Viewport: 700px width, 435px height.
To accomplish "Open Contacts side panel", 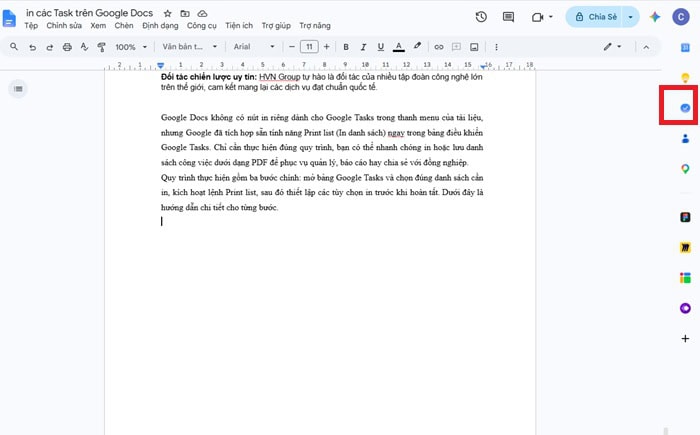I will point(685,138).
